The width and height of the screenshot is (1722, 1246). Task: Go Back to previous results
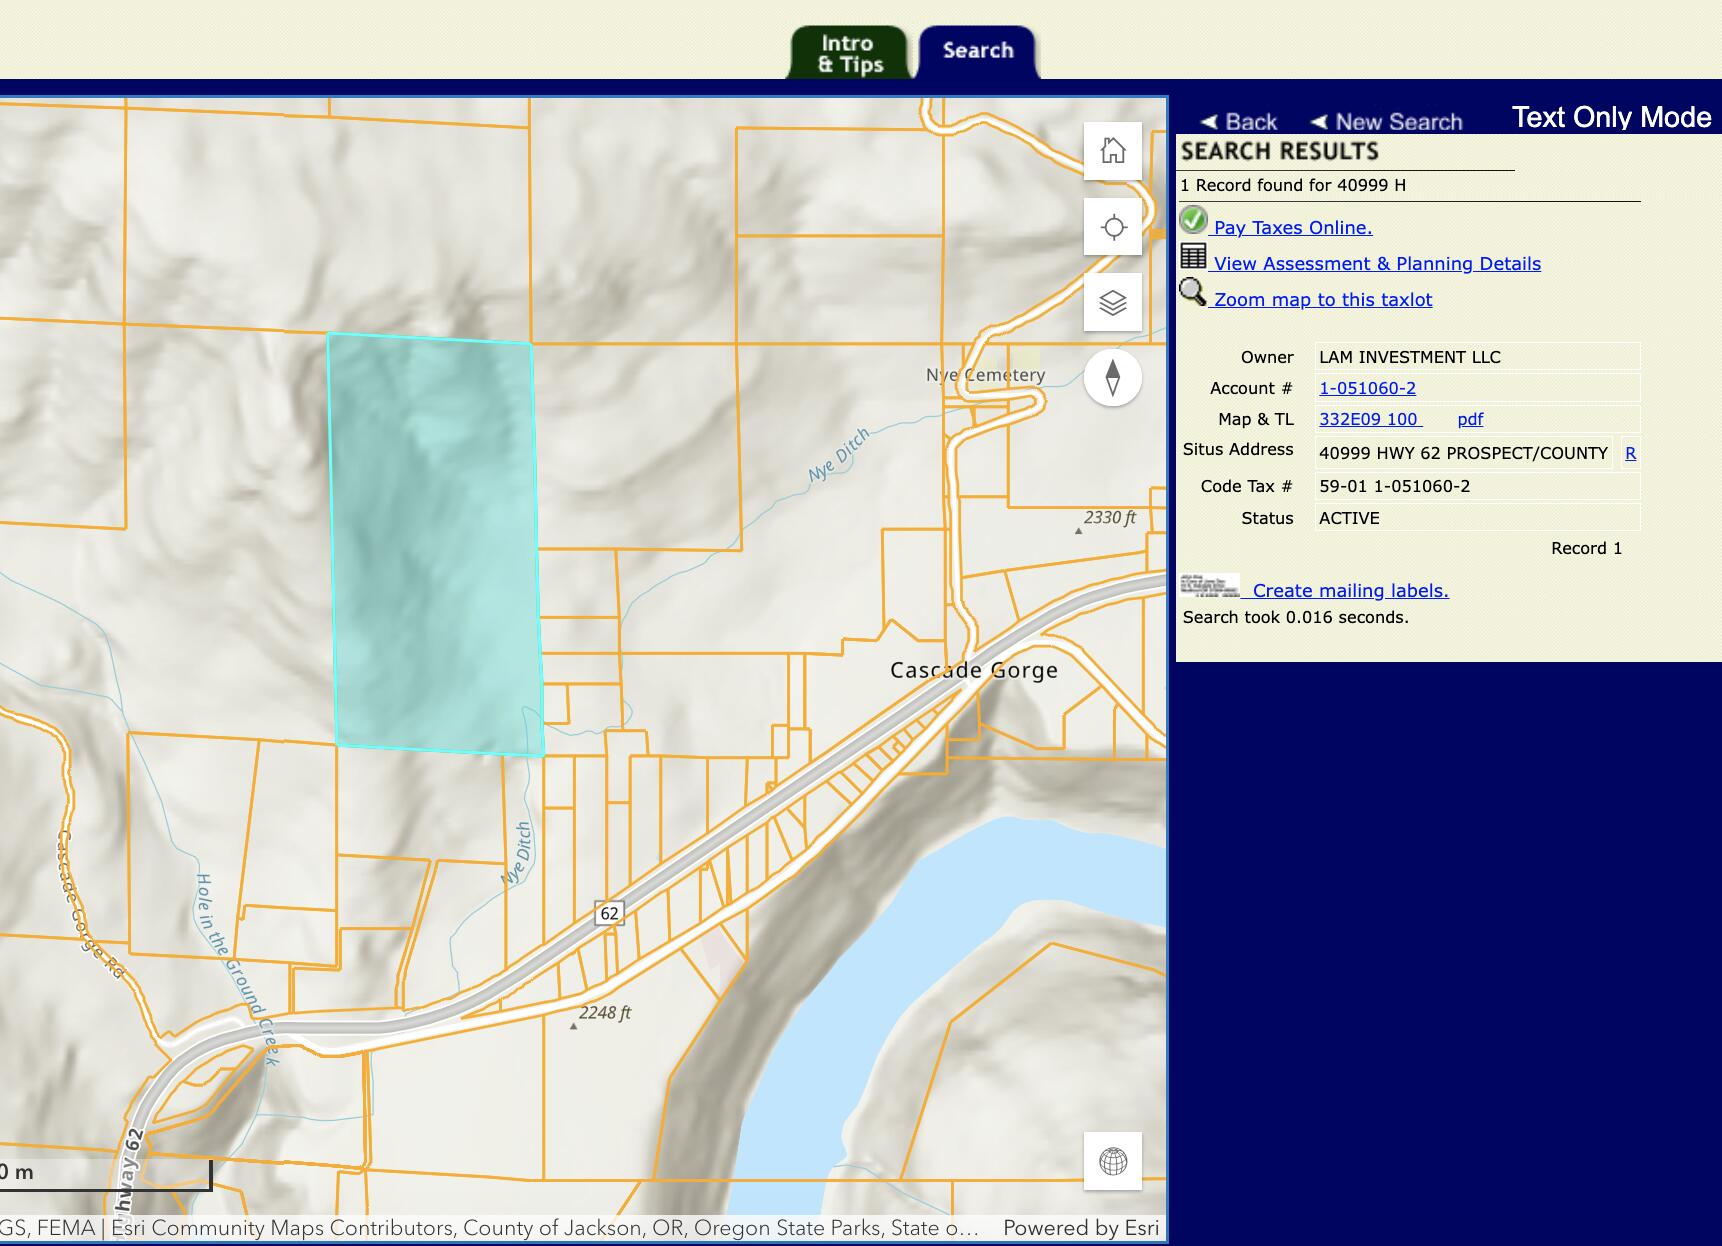[x=1239, y=122]
